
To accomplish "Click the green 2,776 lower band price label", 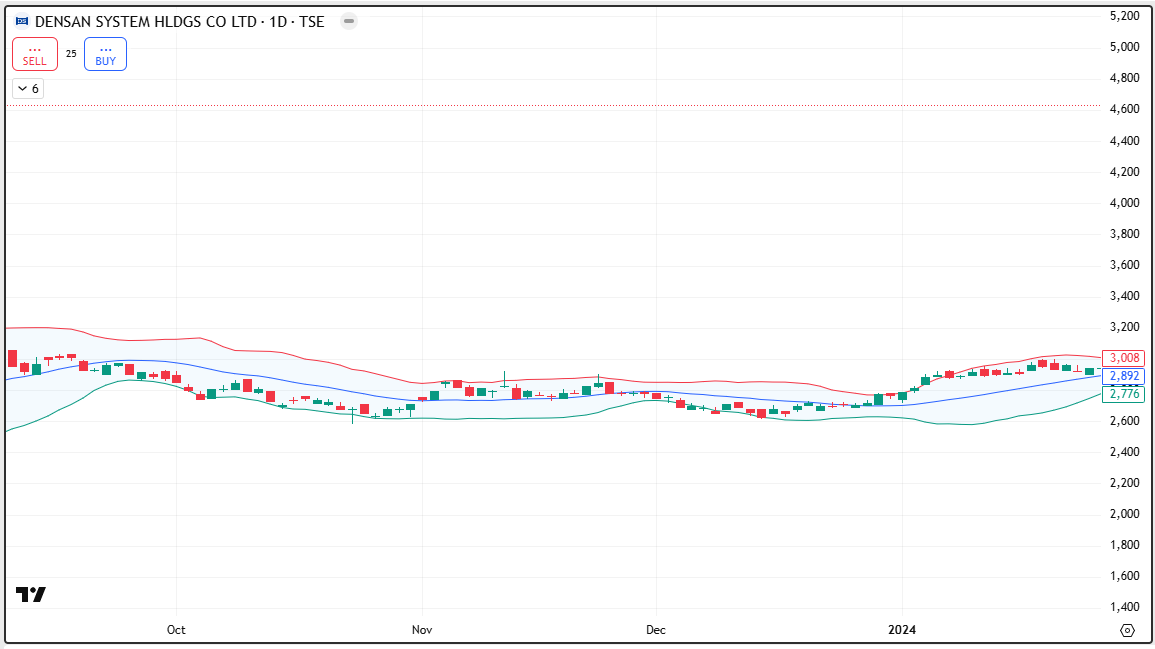I will pyautogui.click(x=1123, y=394).
